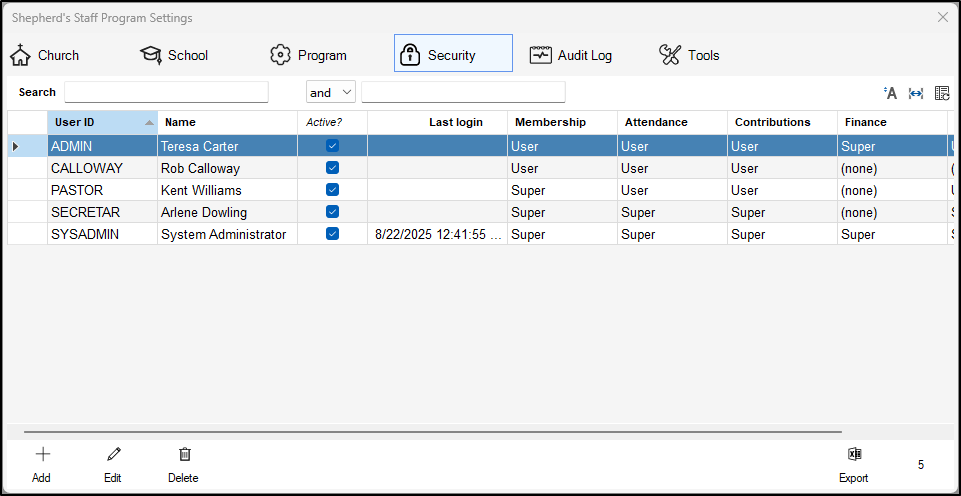The image size is (961, 496).
Task: Close the Program Settings window
Action: point(943,17)
